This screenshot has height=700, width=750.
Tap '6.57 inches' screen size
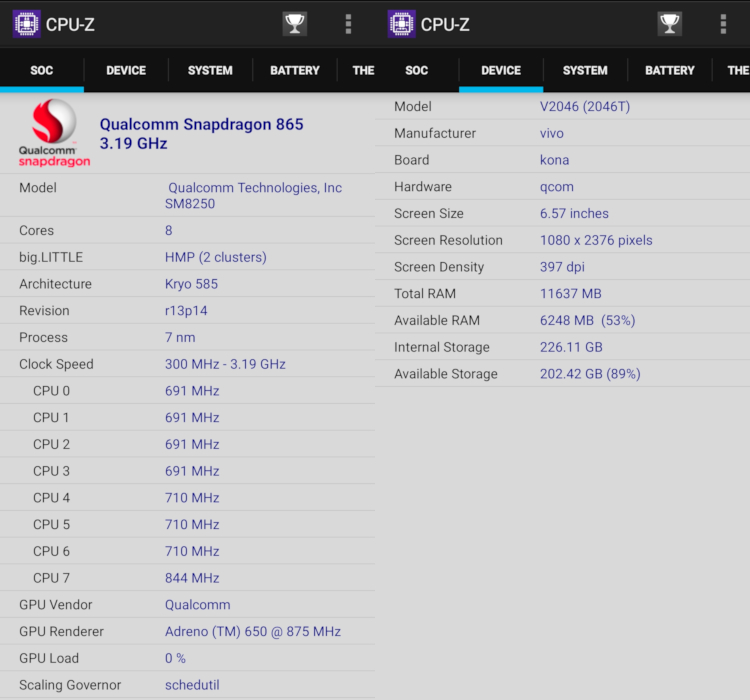coord(574,214)
